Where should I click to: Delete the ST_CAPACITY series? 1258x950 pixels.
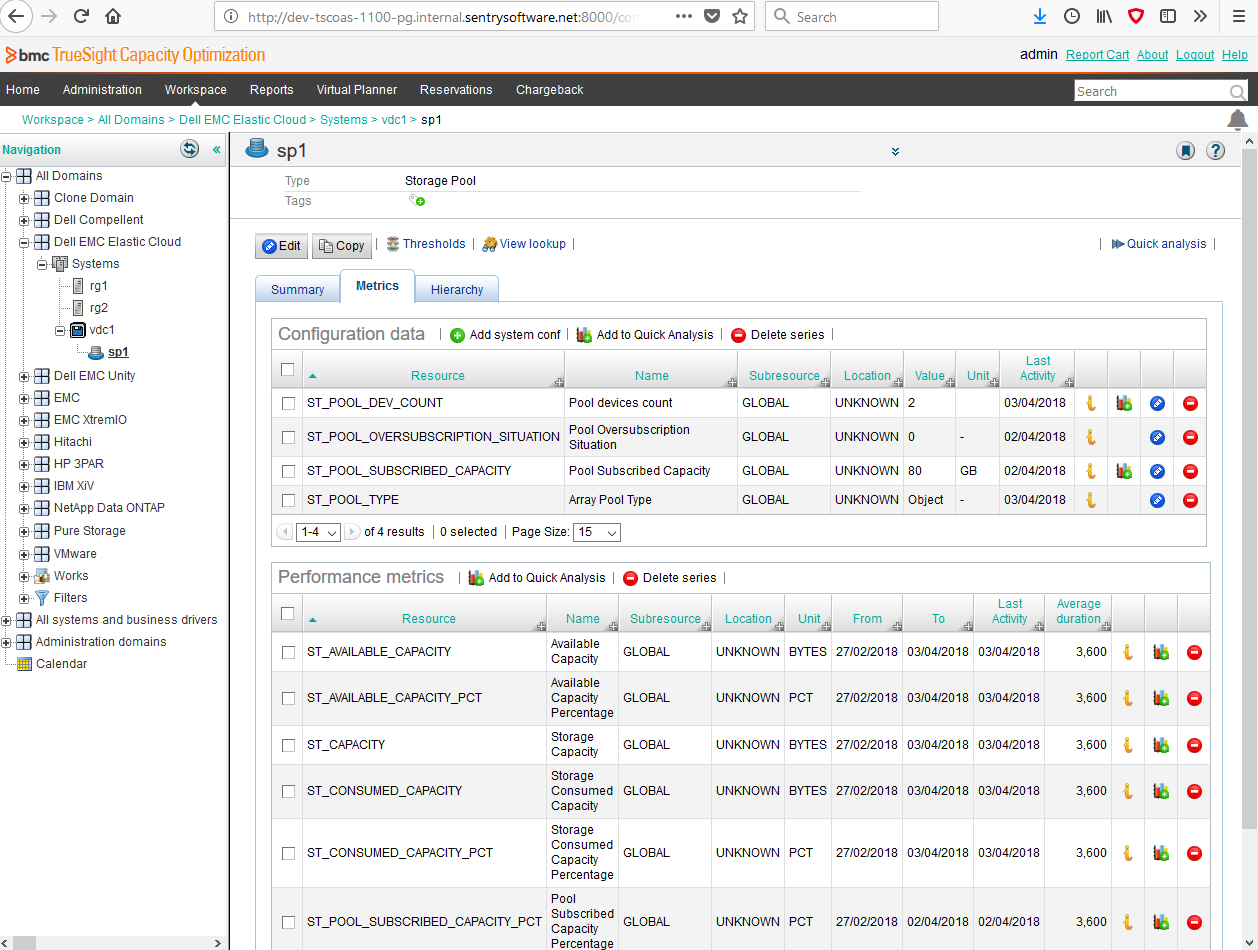[1194, 745]
